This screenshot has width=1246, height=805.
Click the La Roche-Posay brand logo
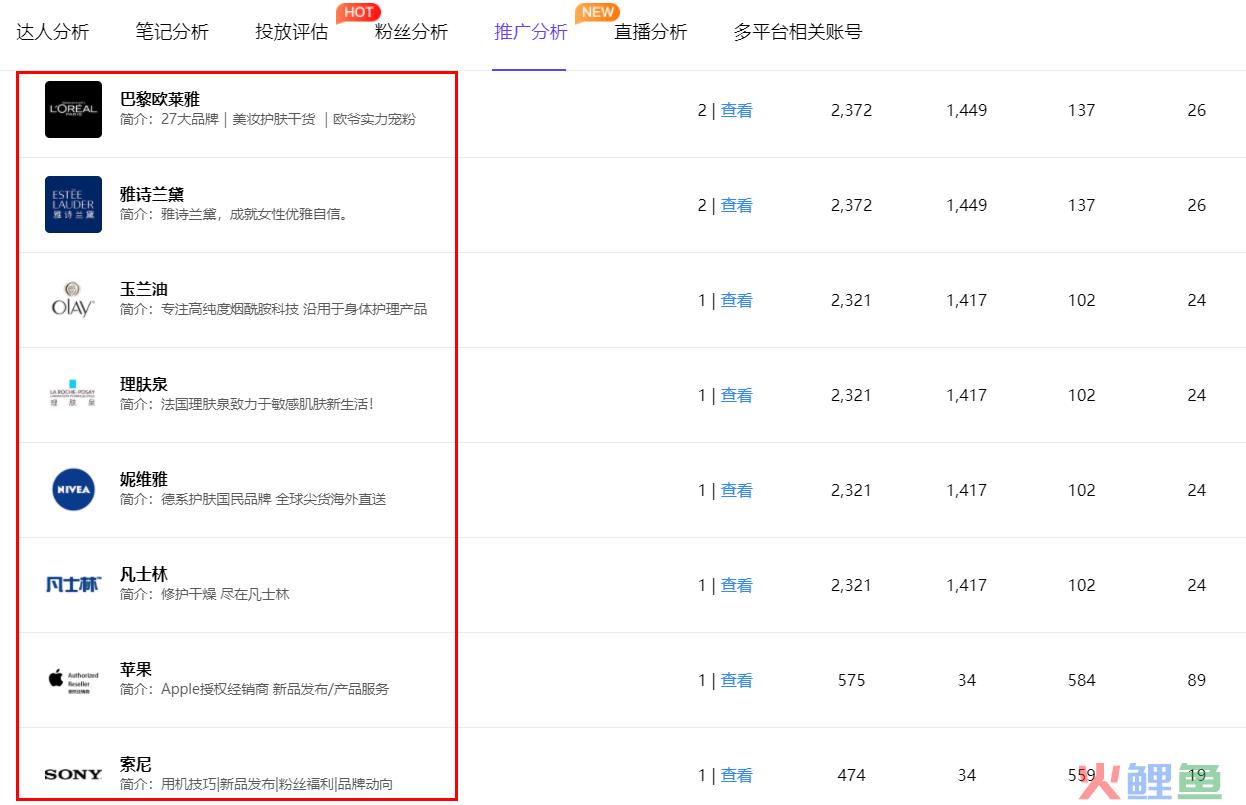tap(73, 394)
